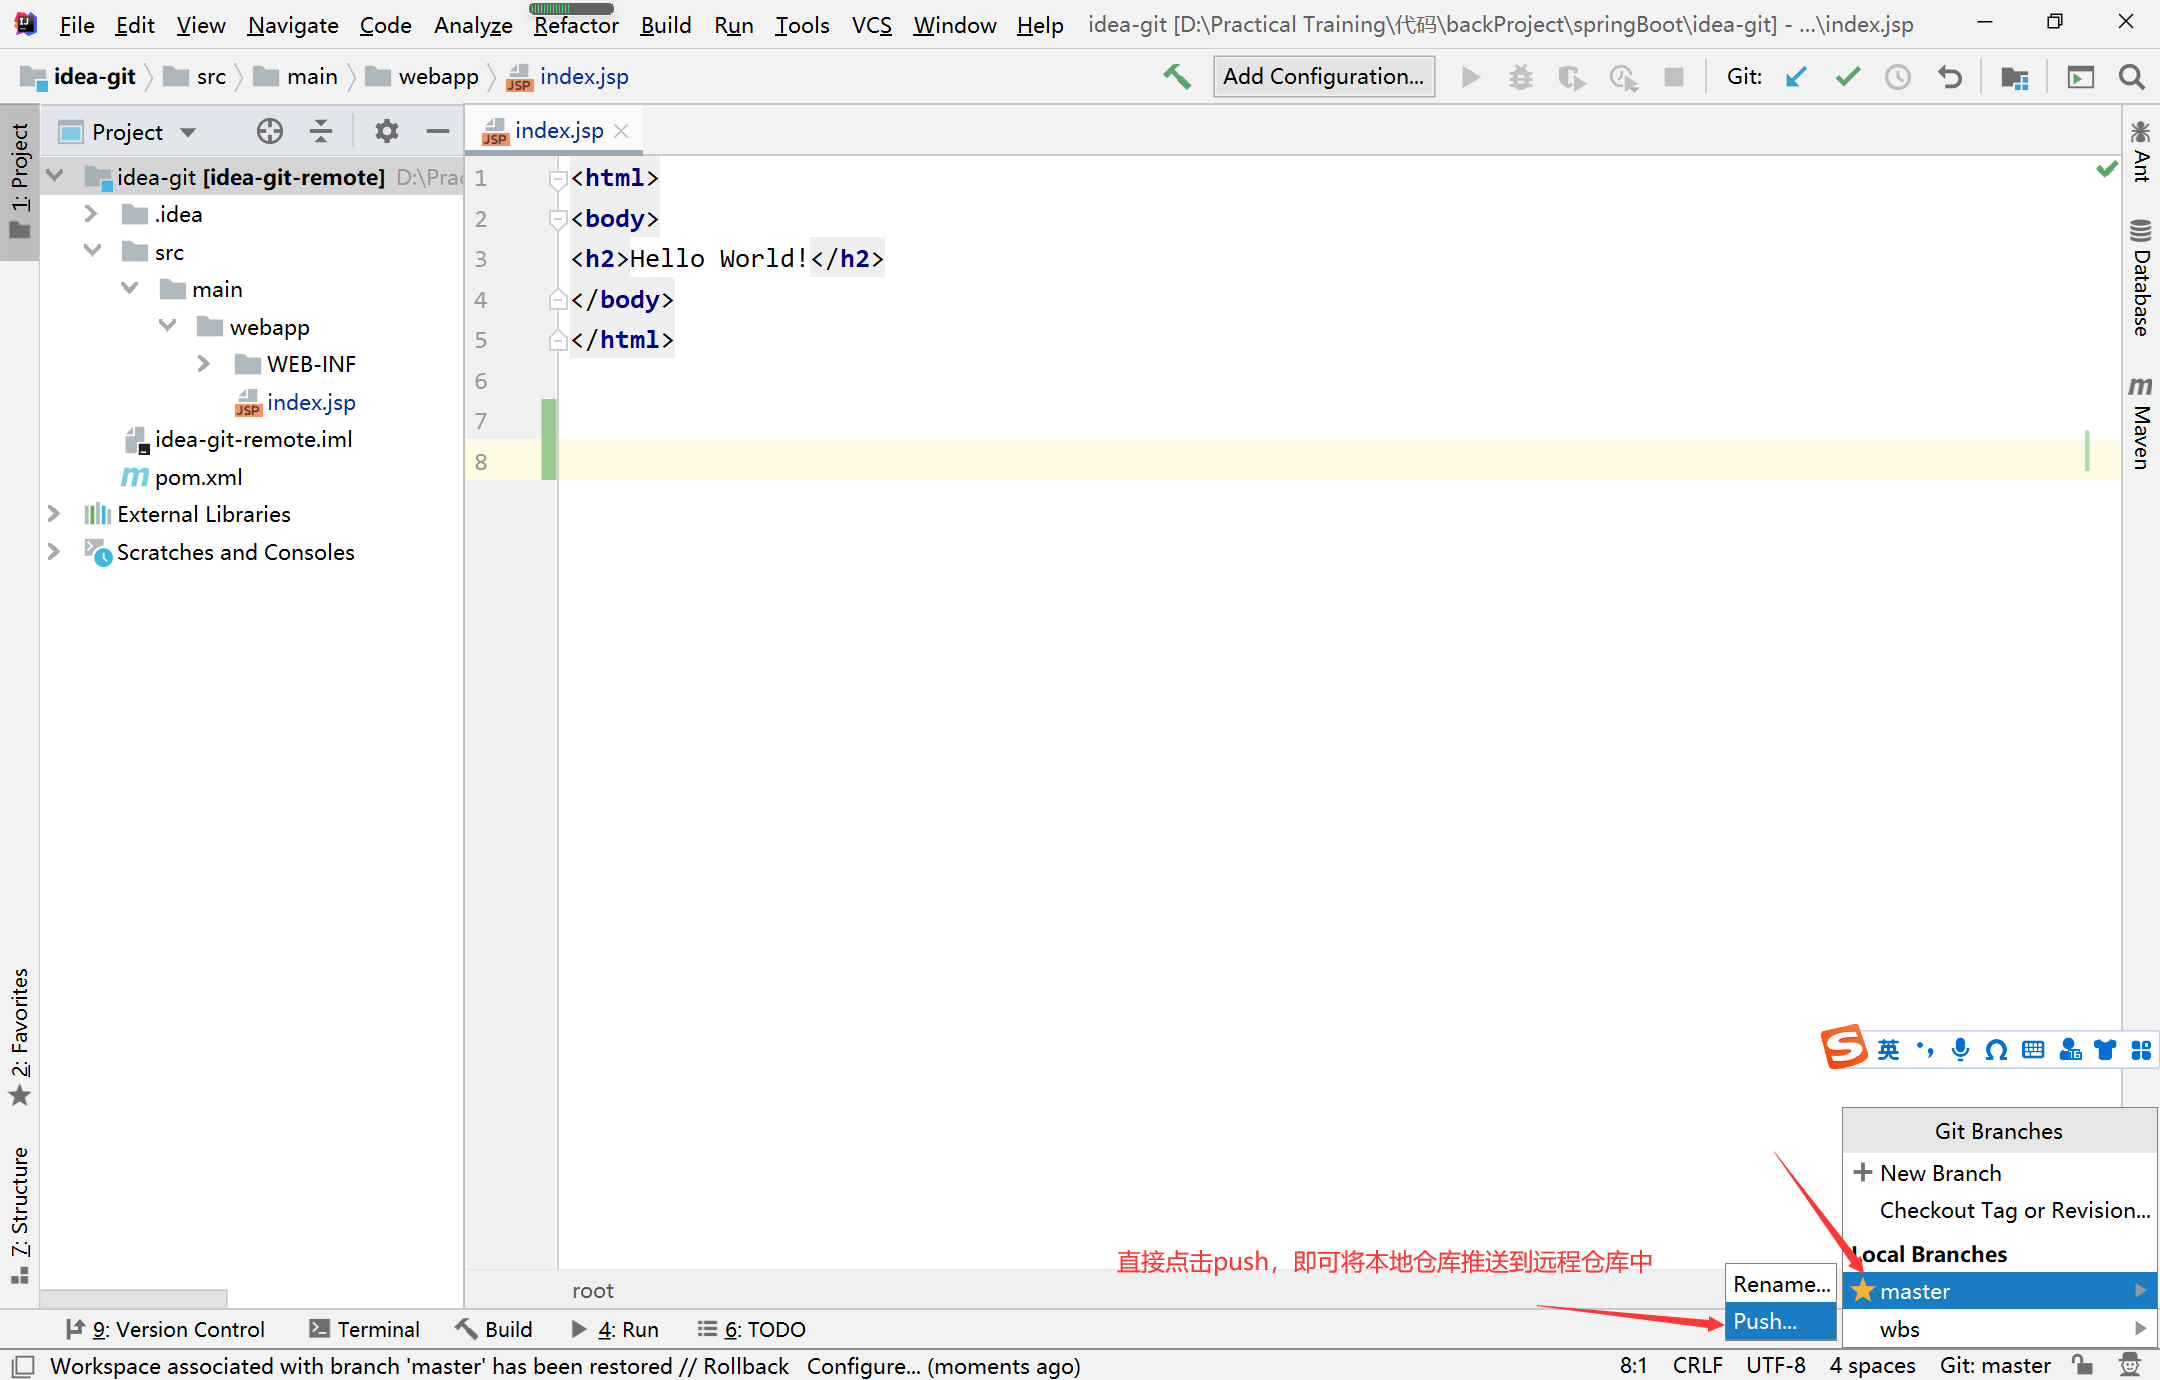Screen dimensions: 2160x1380
Task: Click the Hector inspector icon in status bar
Action: [x=2130, y=1365]
